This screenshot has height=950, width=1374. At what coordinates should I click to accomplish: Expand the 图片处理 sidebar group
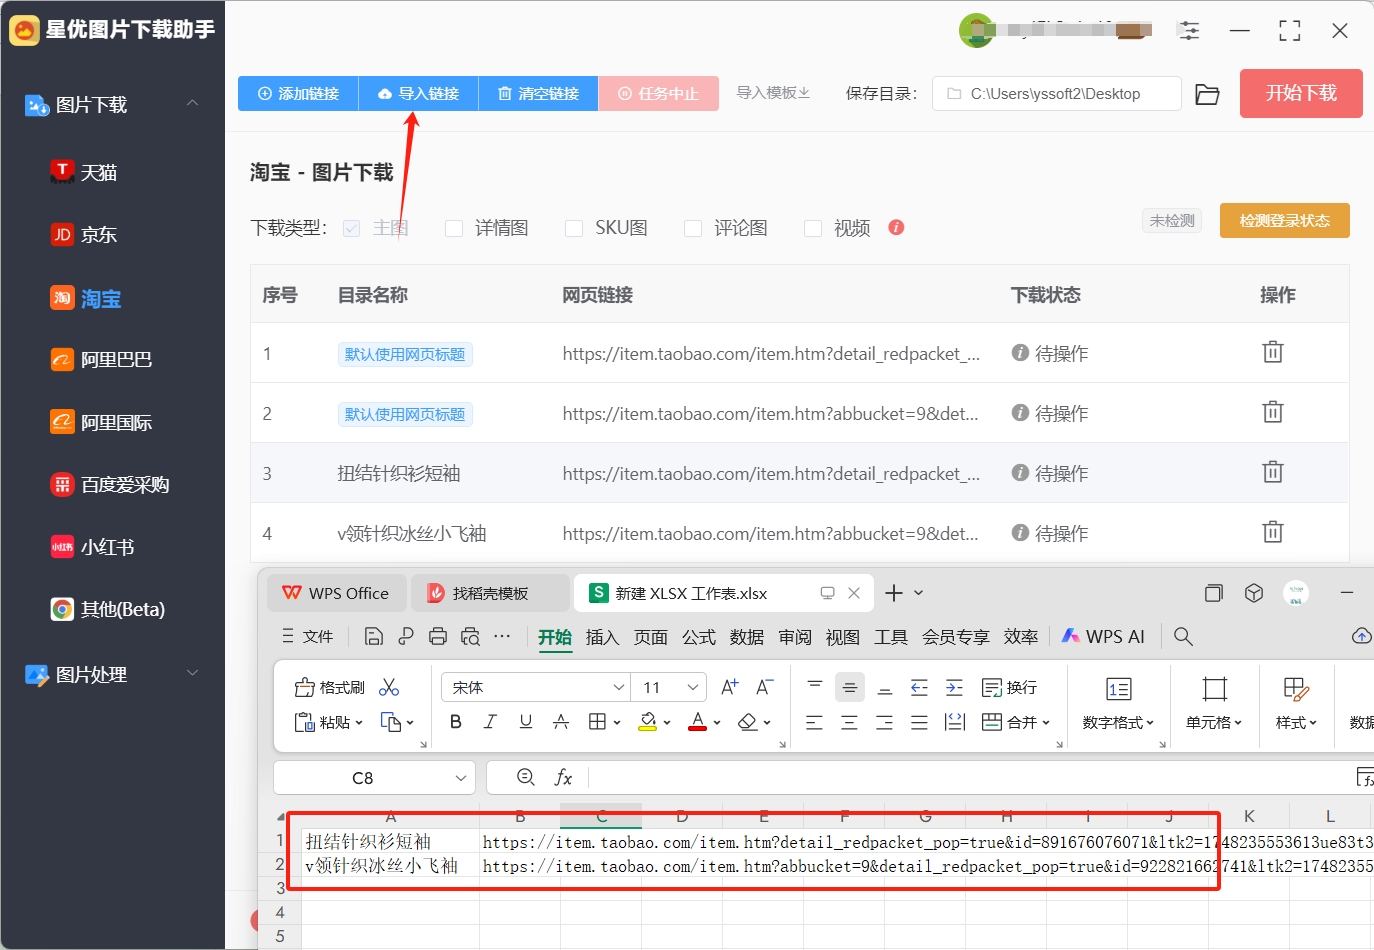(192, 673)
